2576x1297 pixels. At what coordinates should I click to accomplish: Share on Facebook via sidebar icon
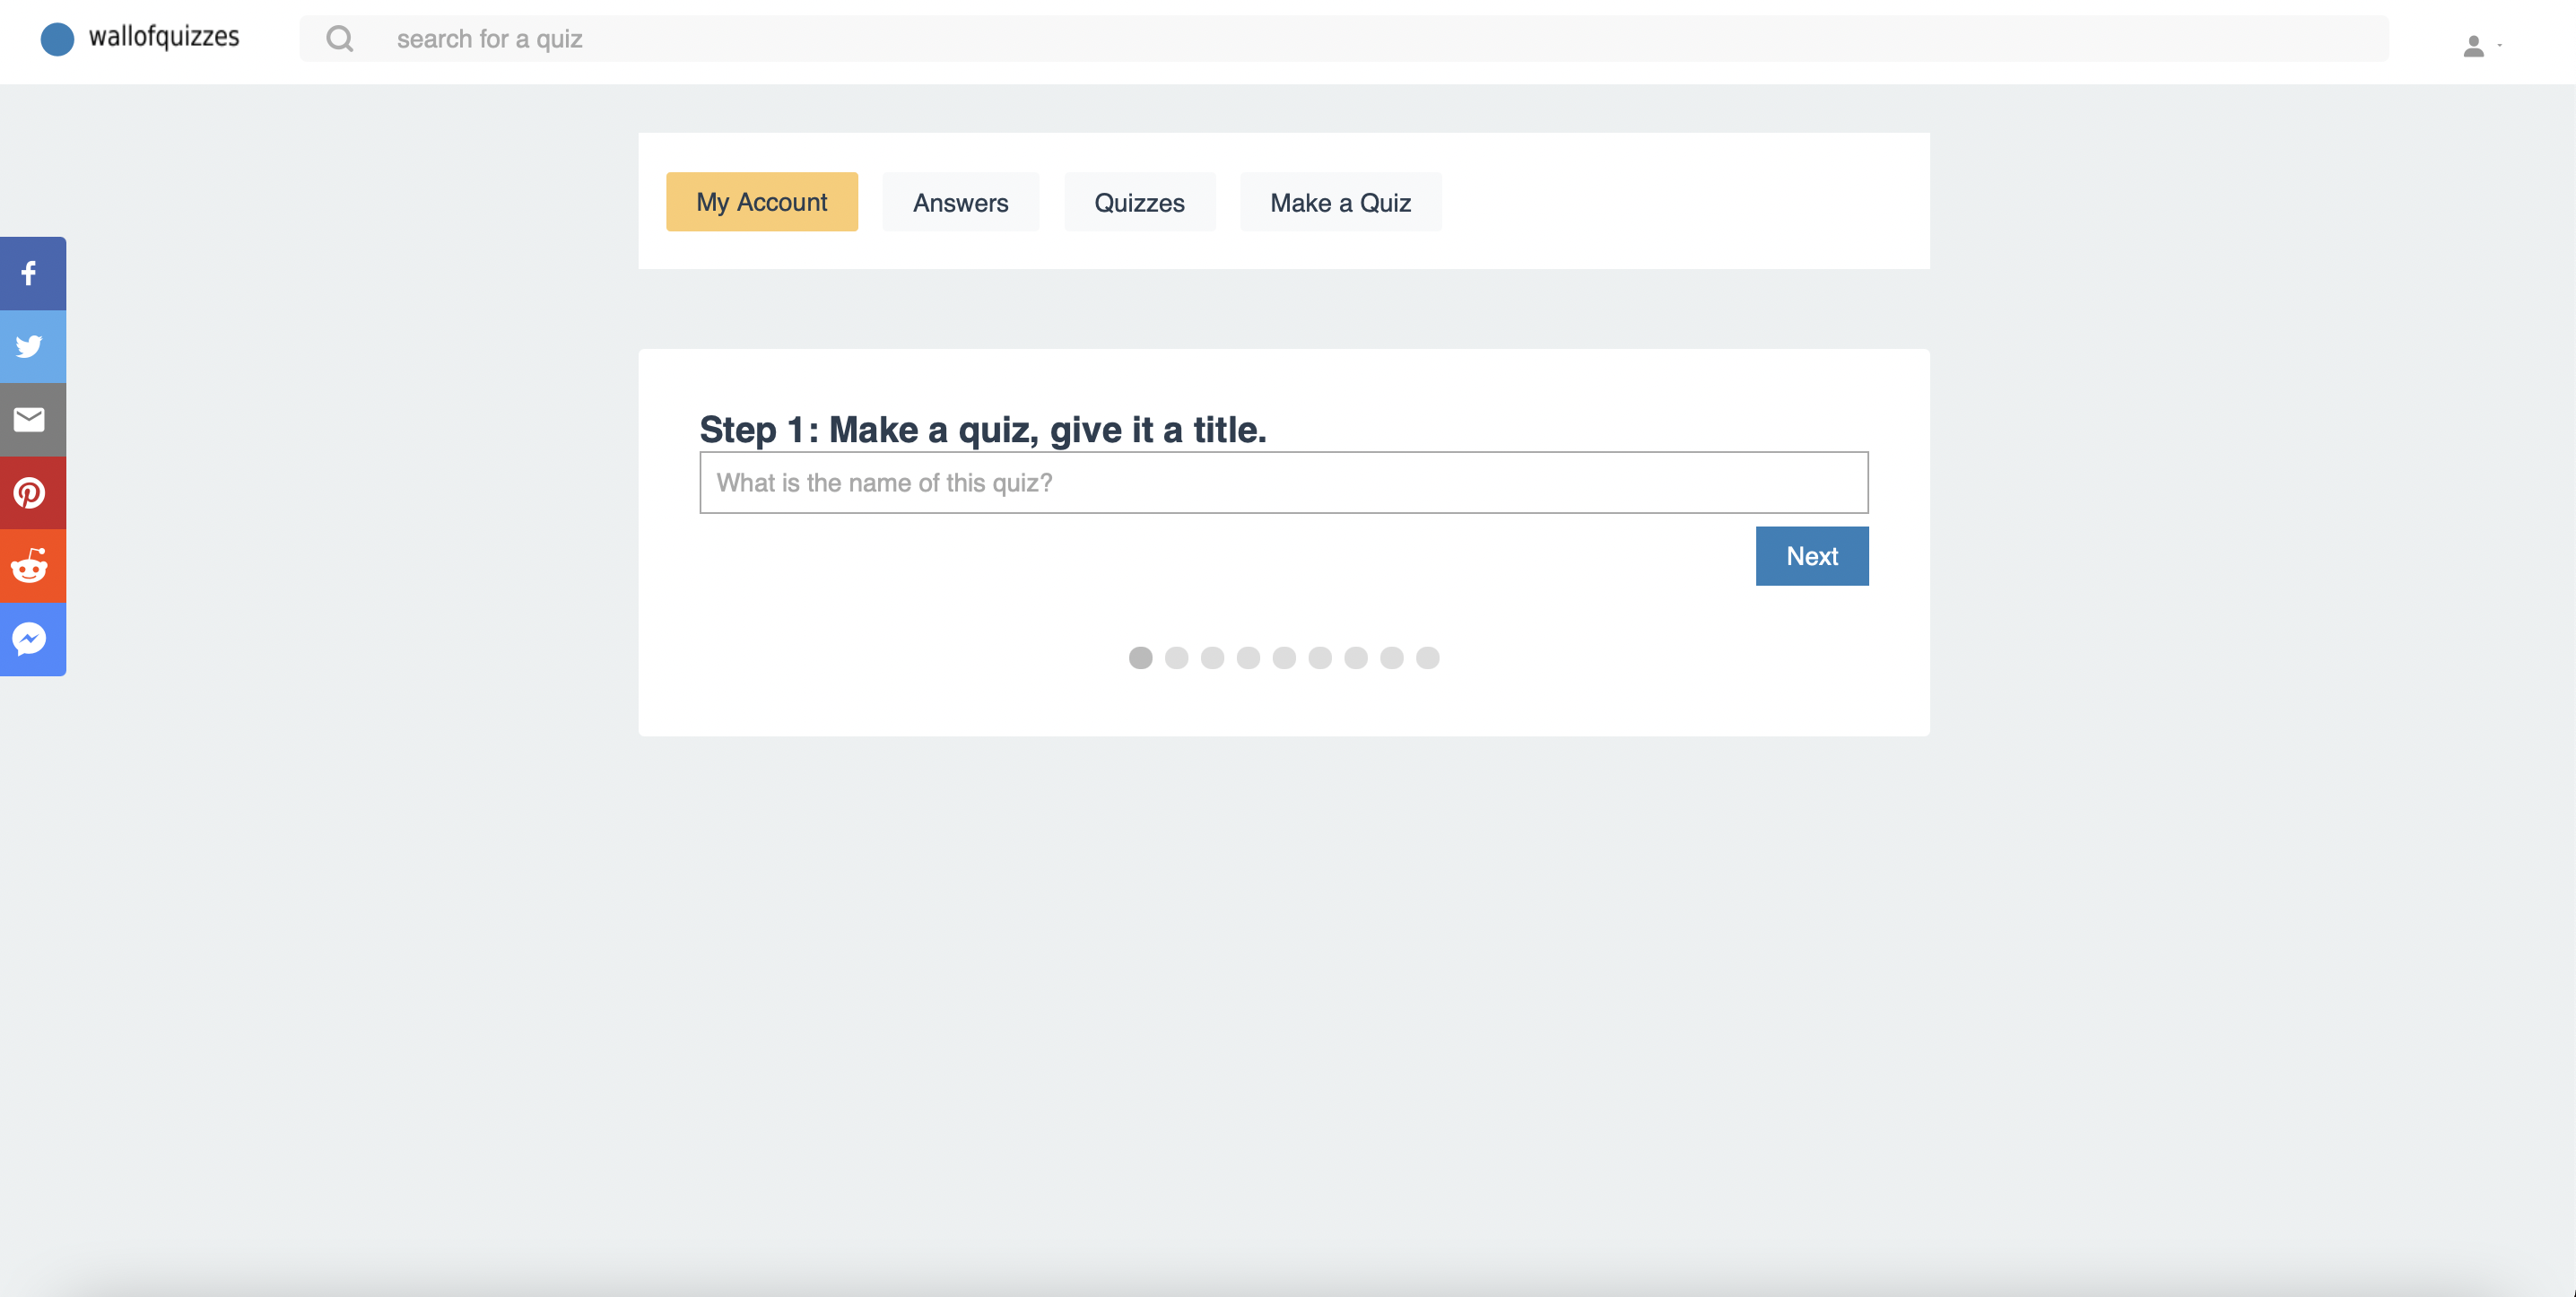30,273
